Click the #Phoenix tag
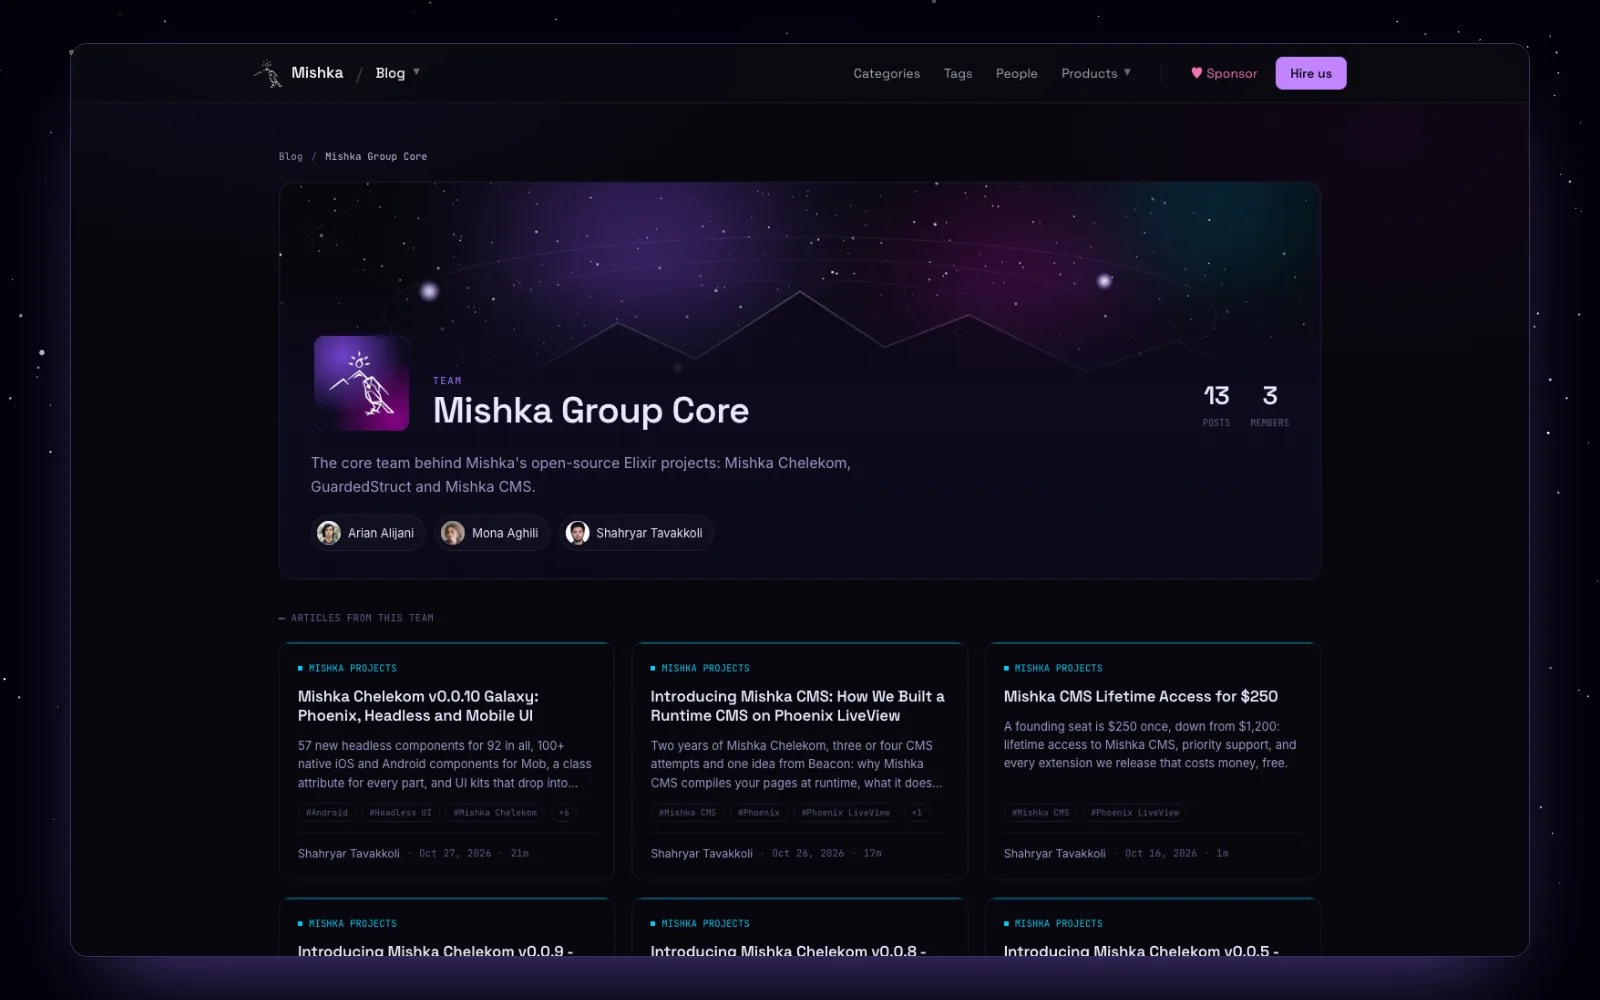The image size is (1600, 1000). [758, 813]
